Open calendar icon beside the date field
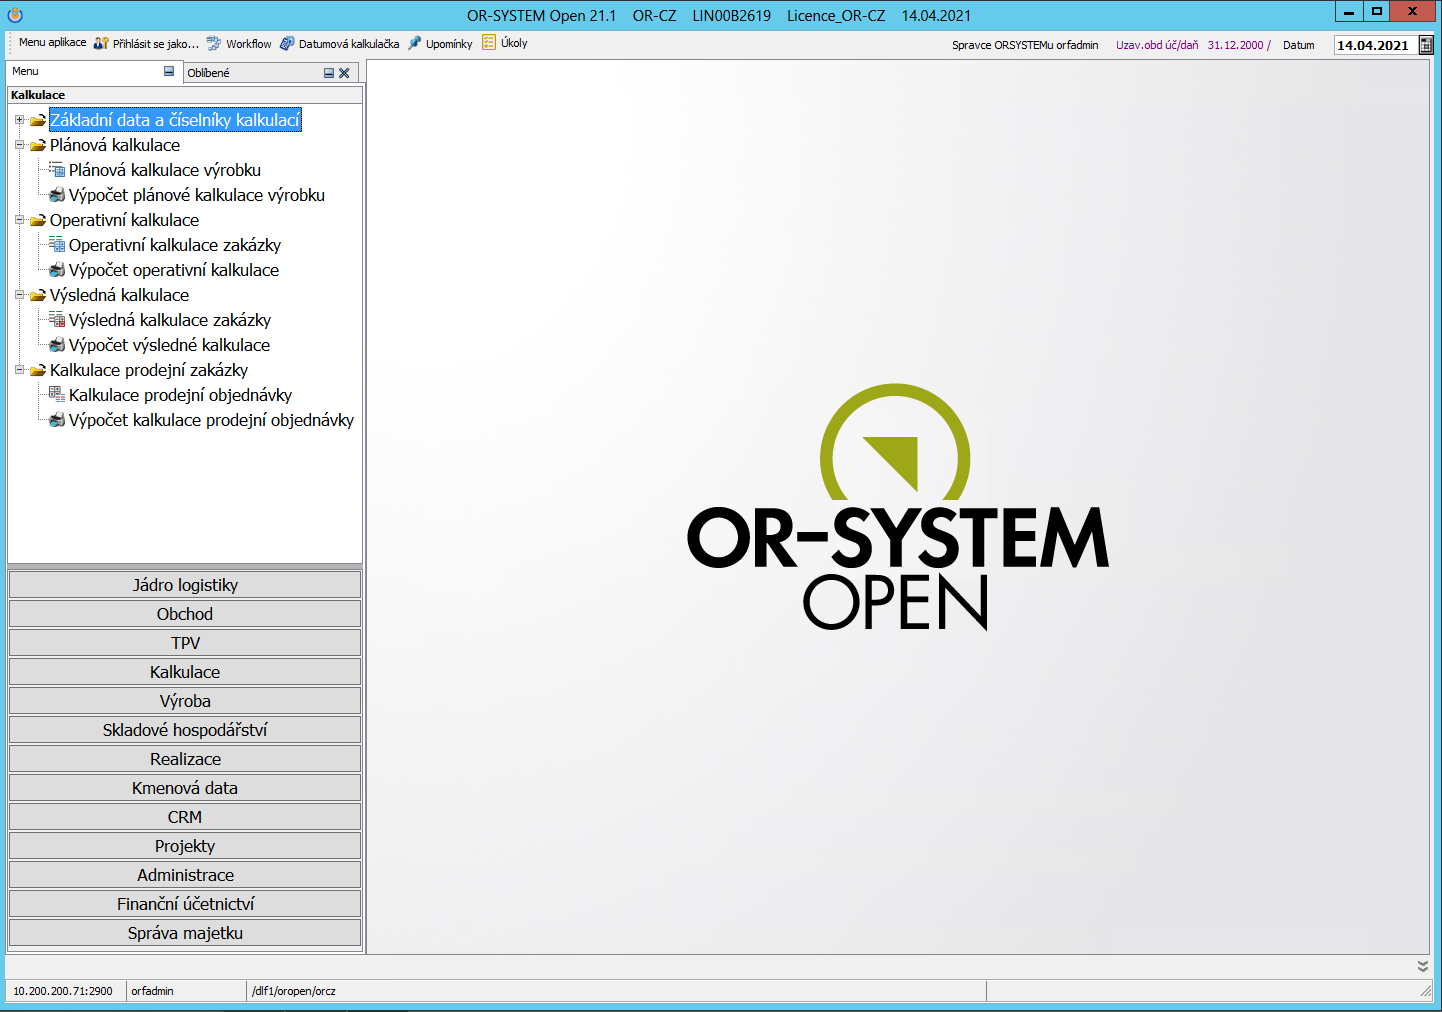The height and width of the screenshot is (1012, 1442). click(1426, 45)
